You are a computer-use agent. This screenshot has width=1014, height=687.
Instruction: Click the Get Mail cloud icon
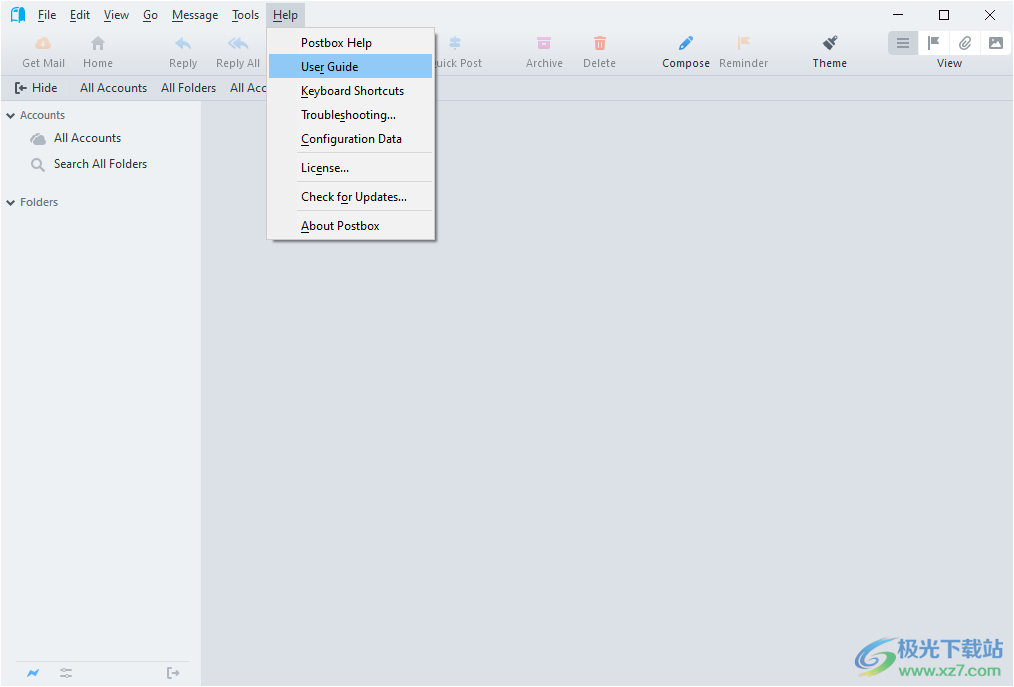[x=43, y=43]
